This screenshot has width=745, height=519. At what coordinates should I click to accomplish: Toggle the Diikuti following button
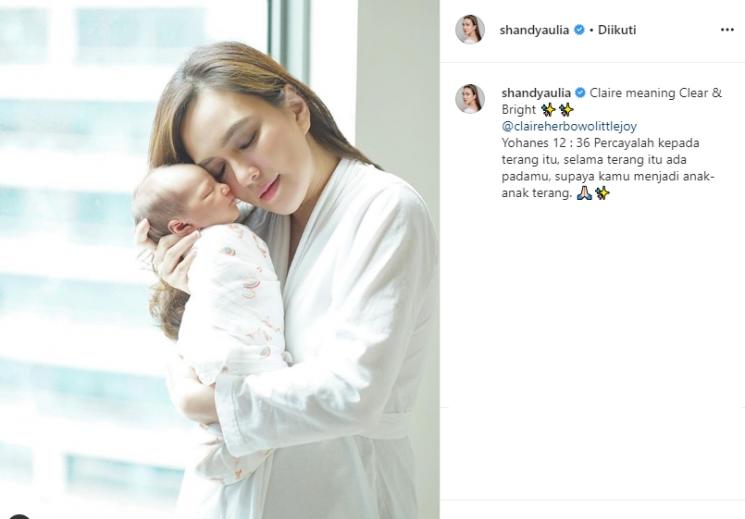coord(617,30)
